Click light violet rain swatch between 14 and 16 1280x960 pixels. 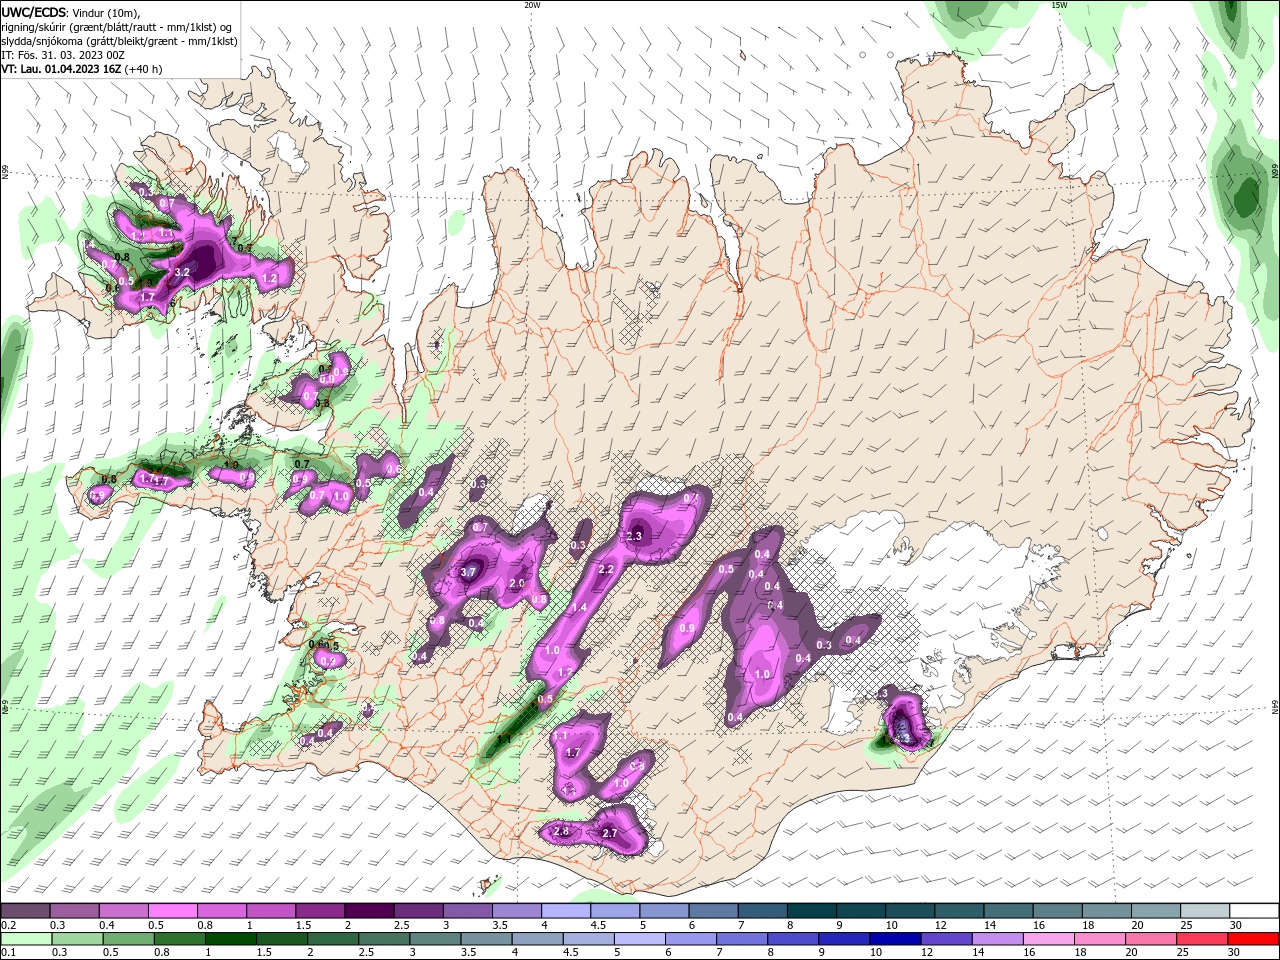tap(1000, 939)
